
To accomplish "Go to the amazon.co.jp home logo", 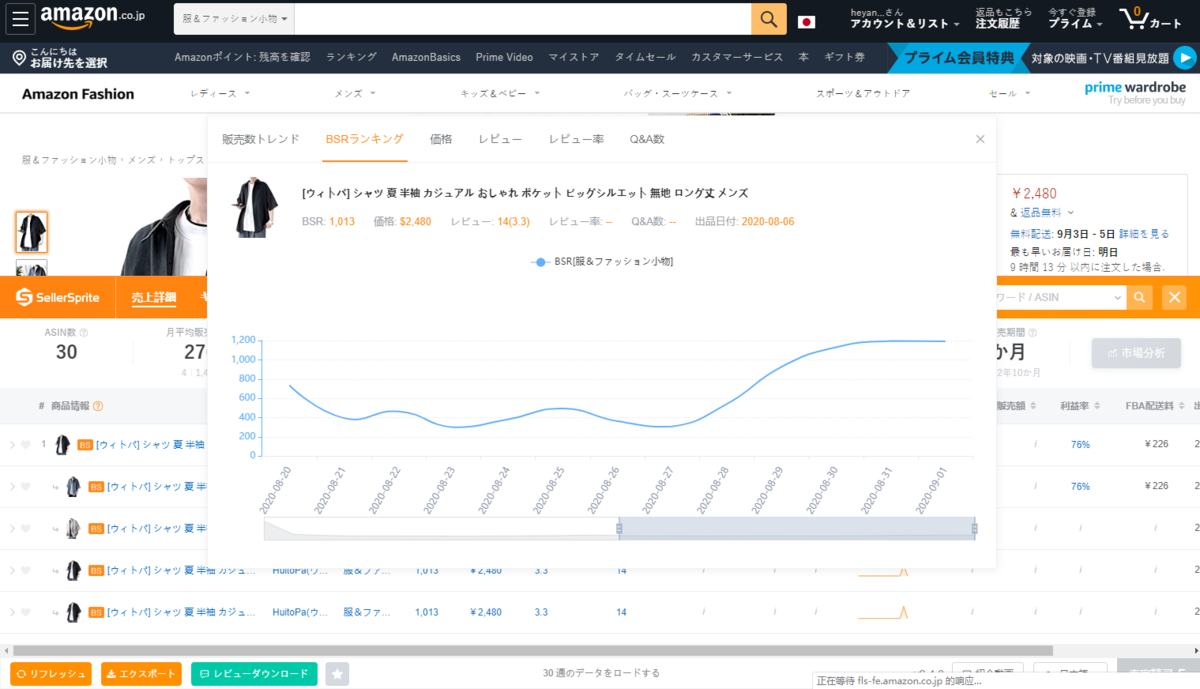I will (x=93, y=18).
